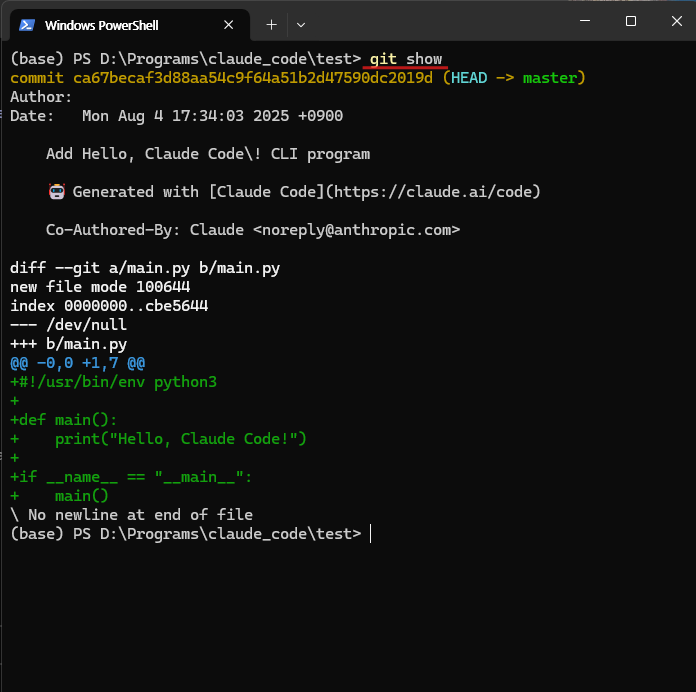The image size is (696, 692).
Task: Click the https://claude.ai/code URL
Action: pos(432,192)
